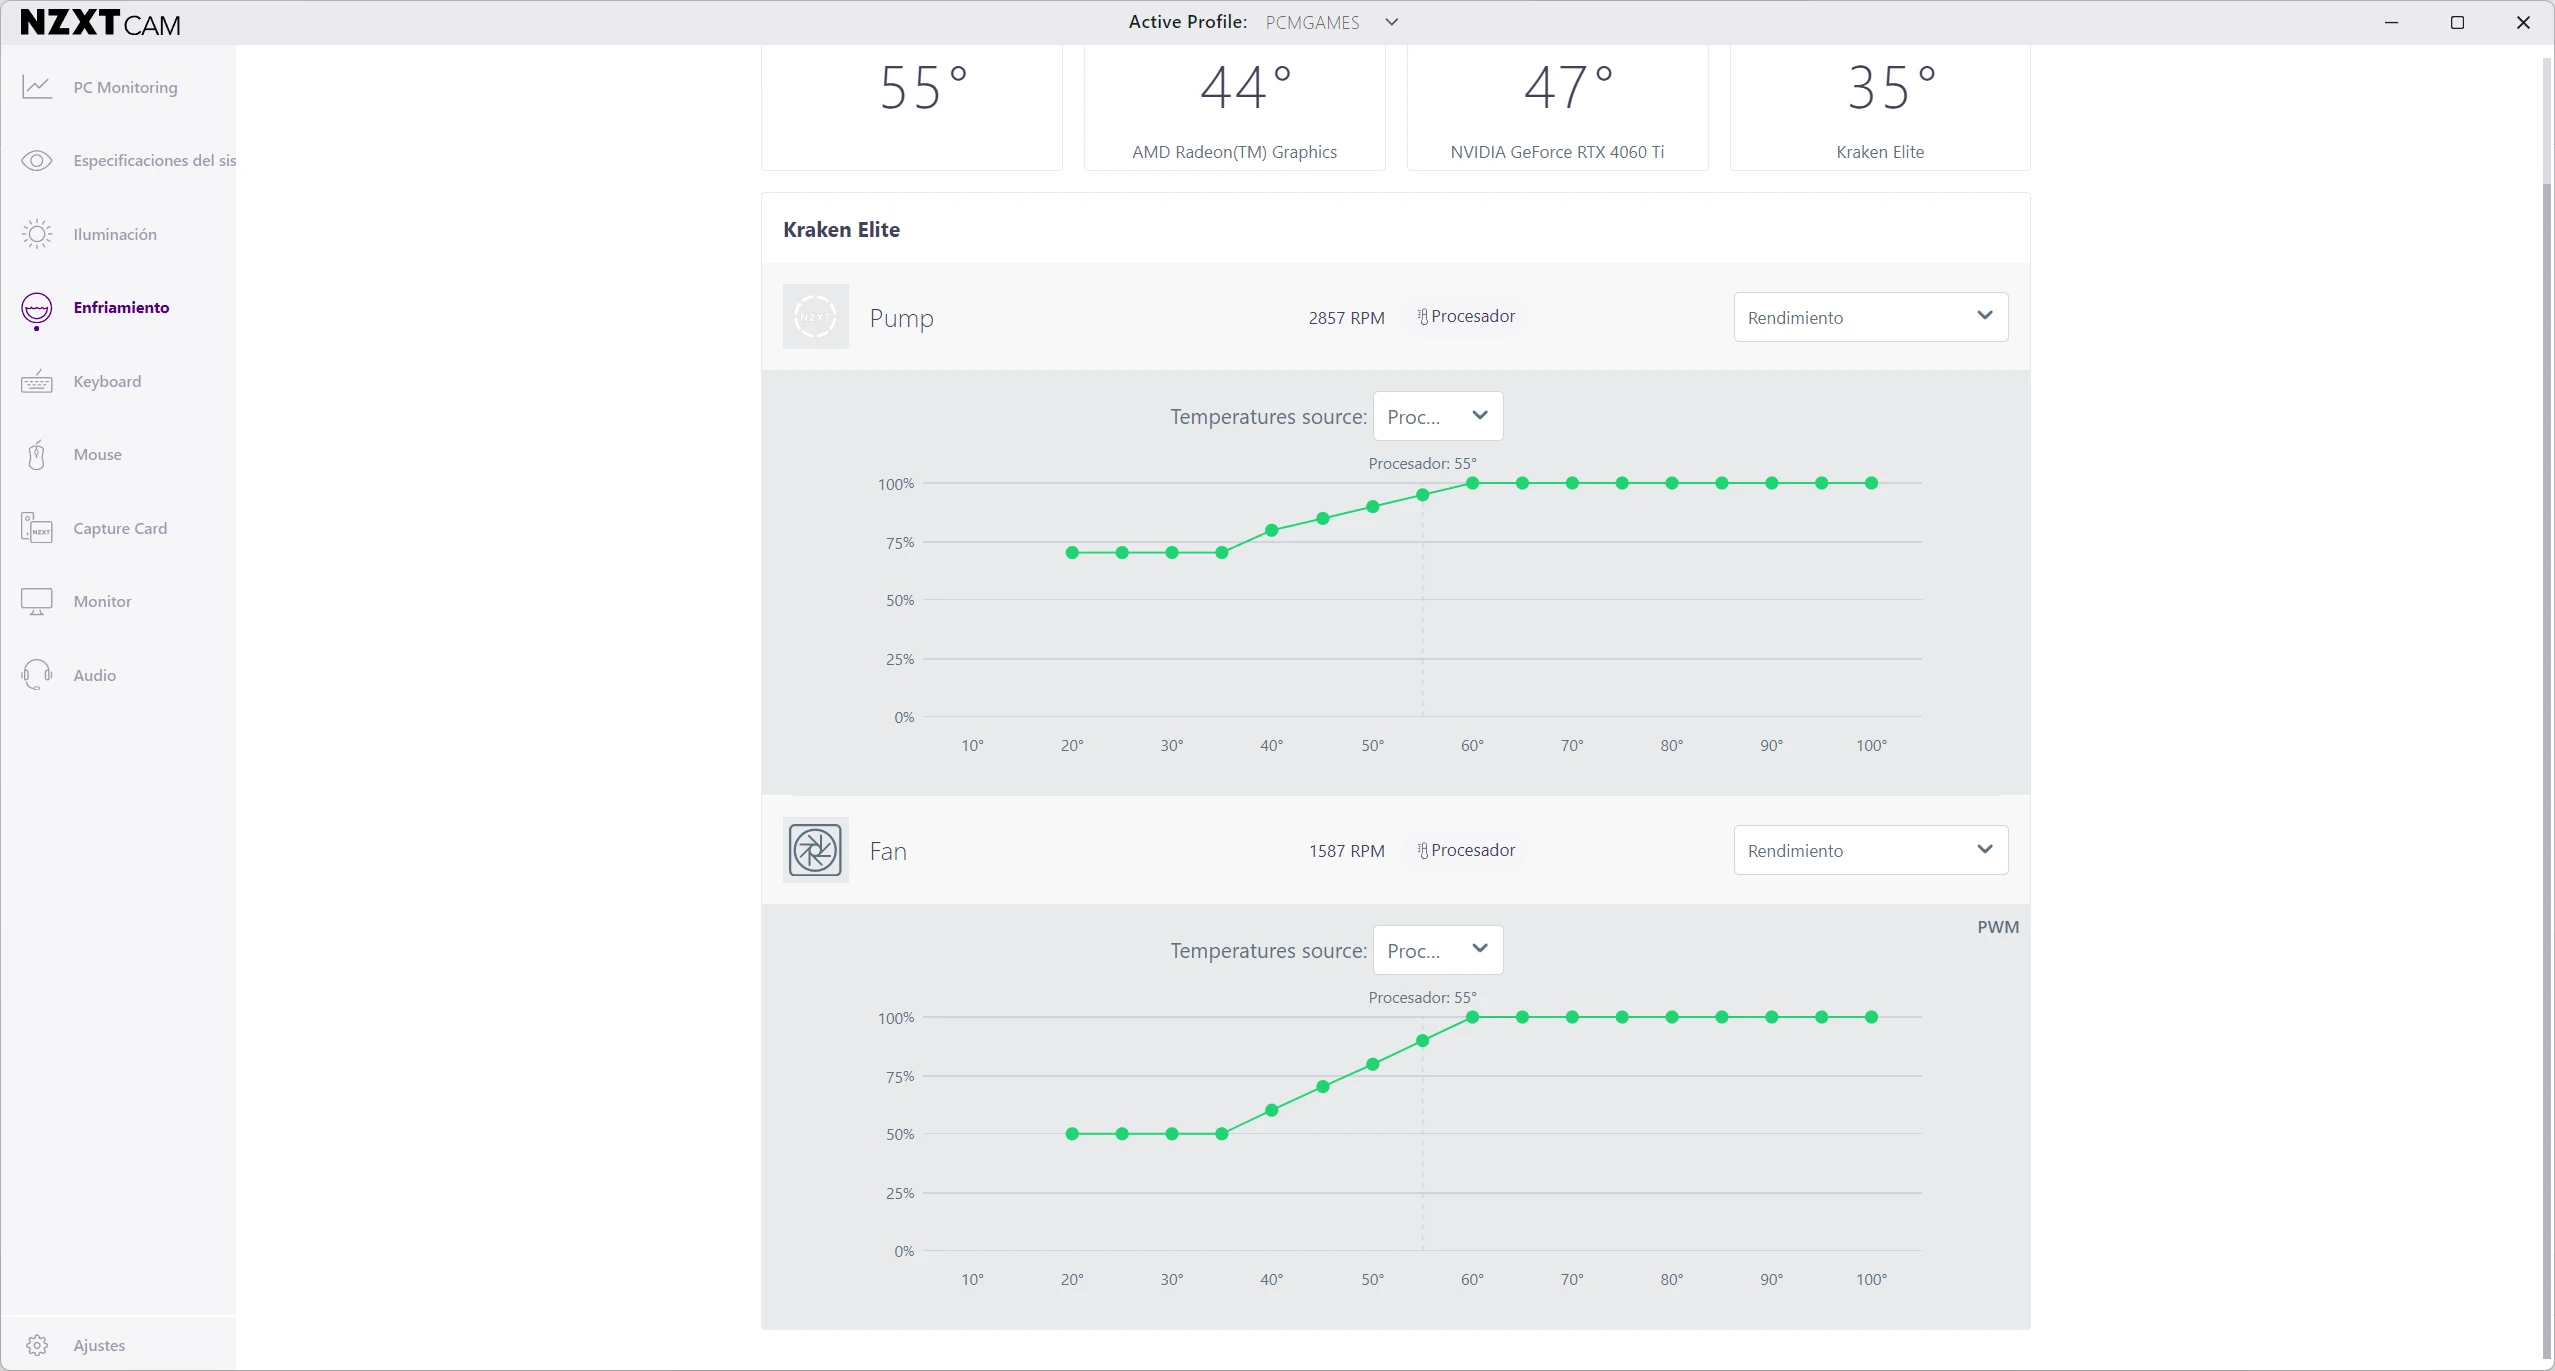This screenshot has width=2555, height=1371.
Task: Open Fan Rendimiento mode dropdown
Action: 1870,850
